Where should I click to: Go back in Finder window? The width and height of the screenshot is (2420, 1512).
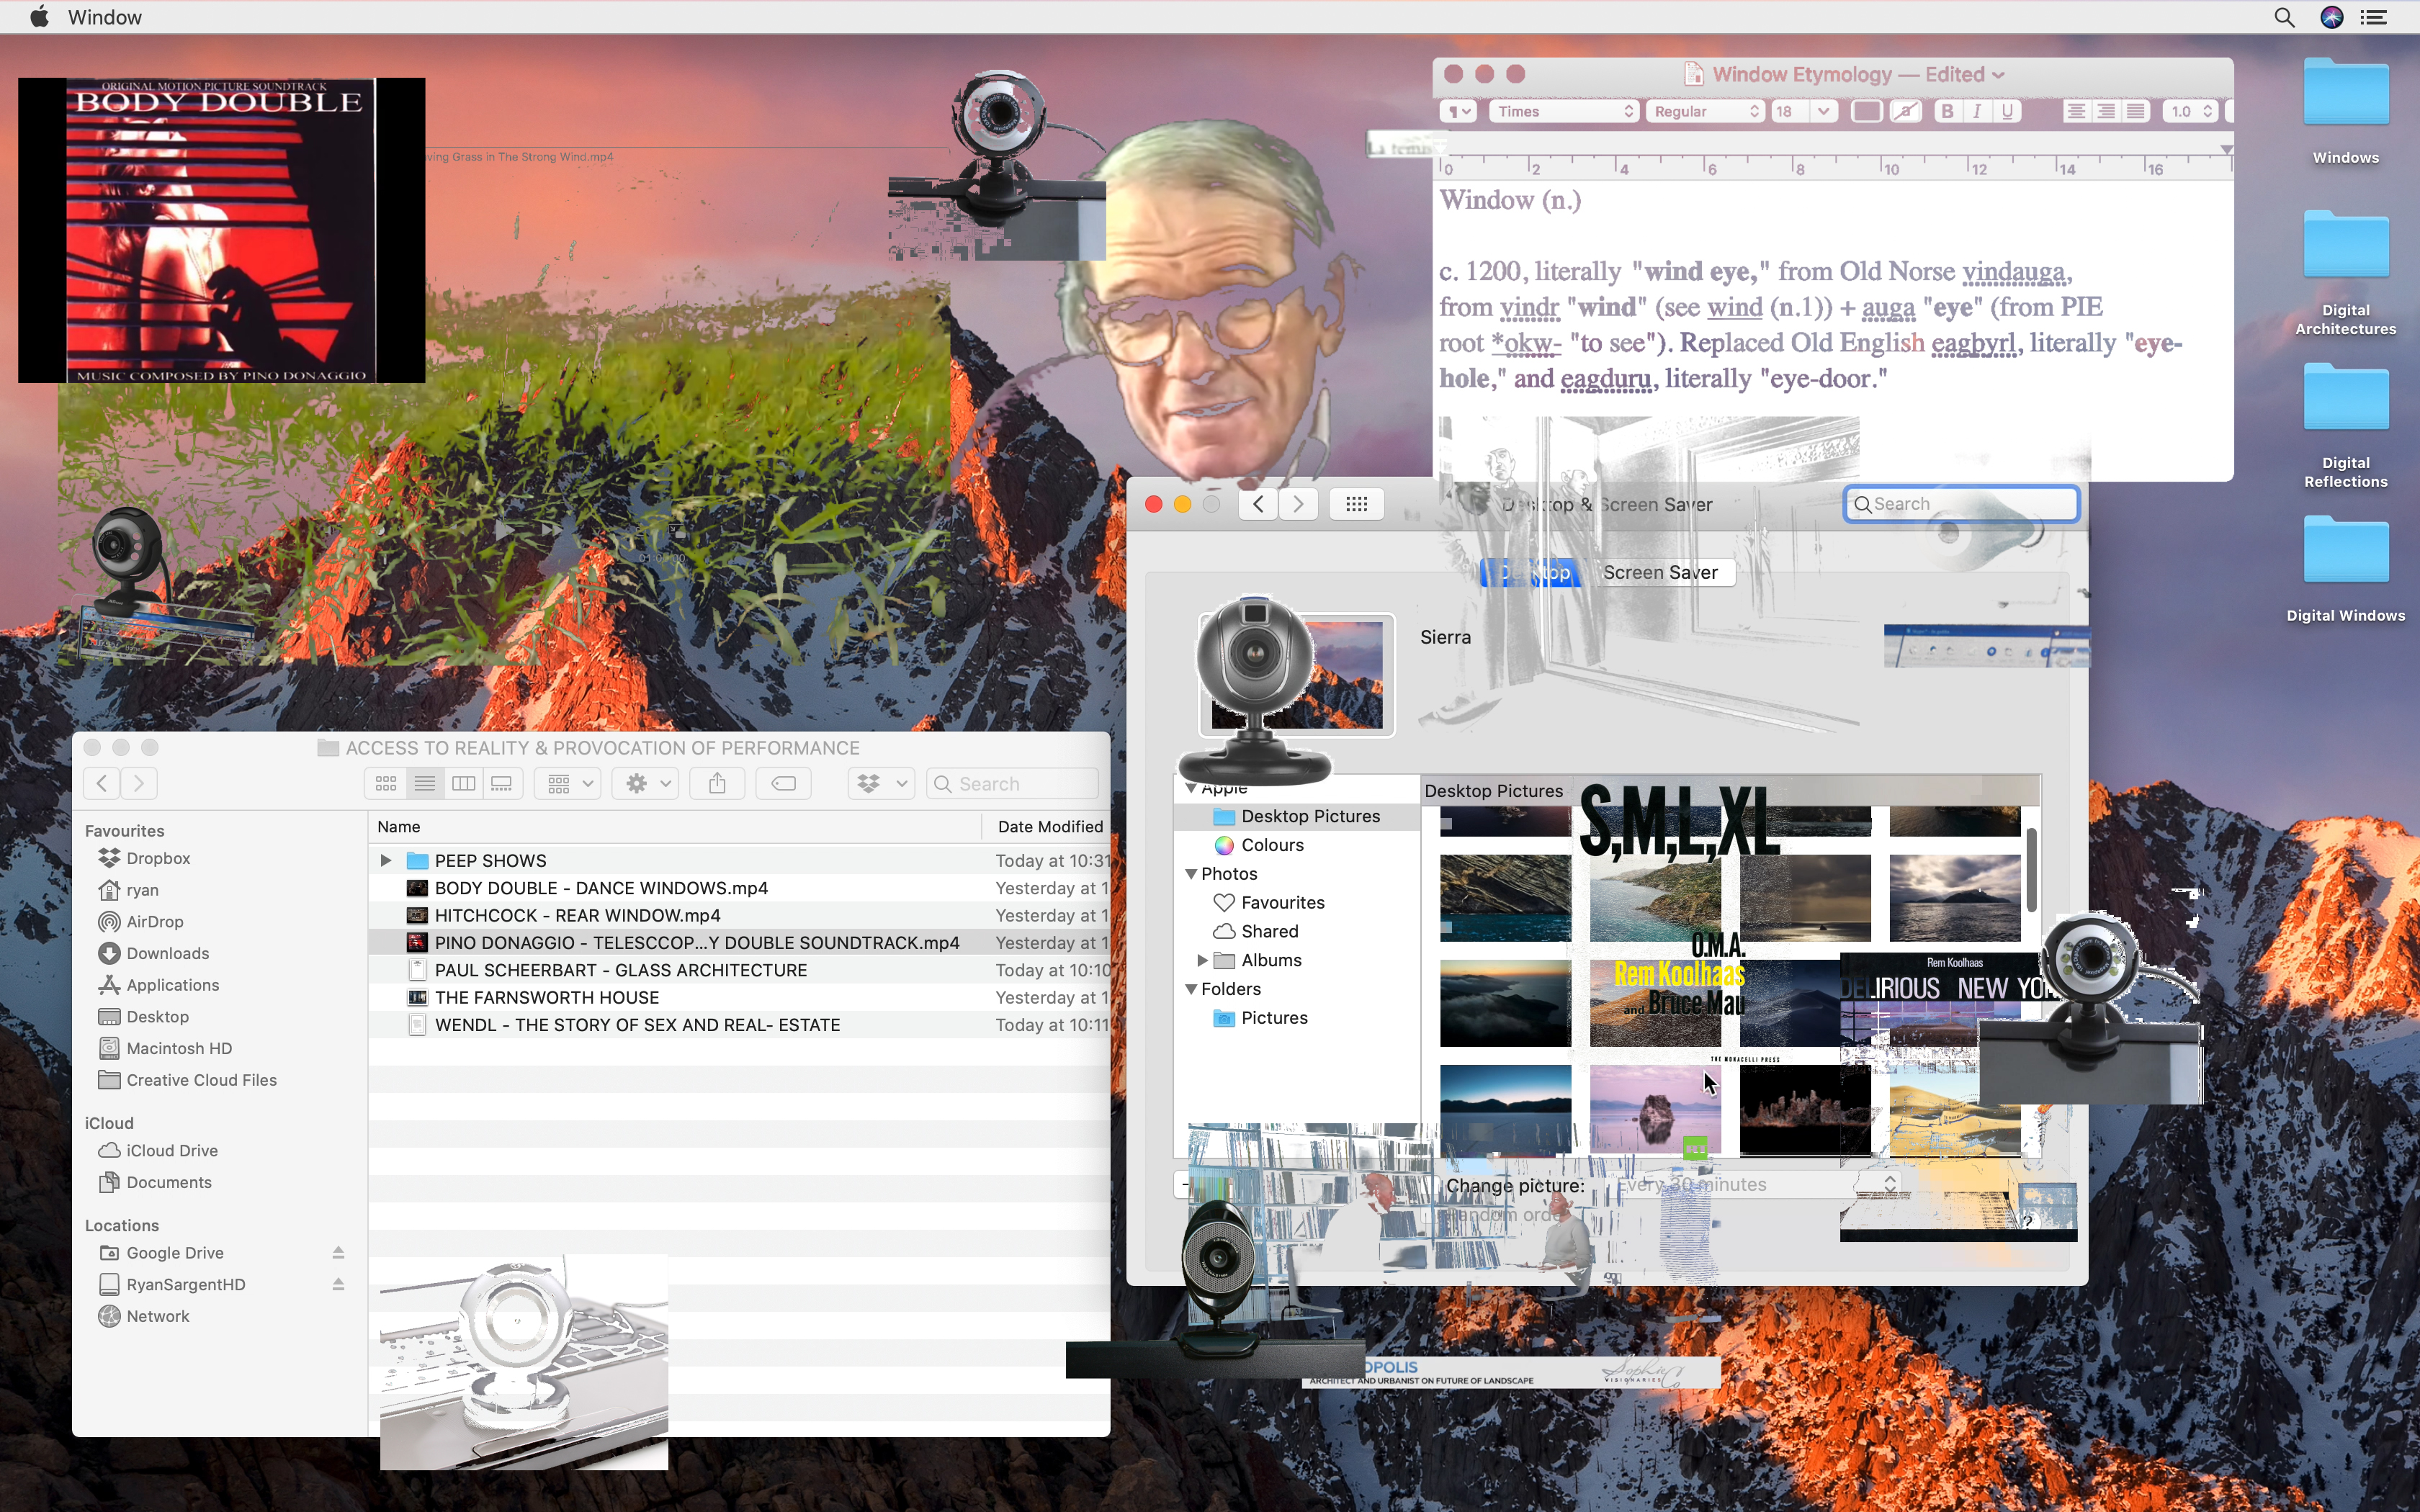[102, 783]
